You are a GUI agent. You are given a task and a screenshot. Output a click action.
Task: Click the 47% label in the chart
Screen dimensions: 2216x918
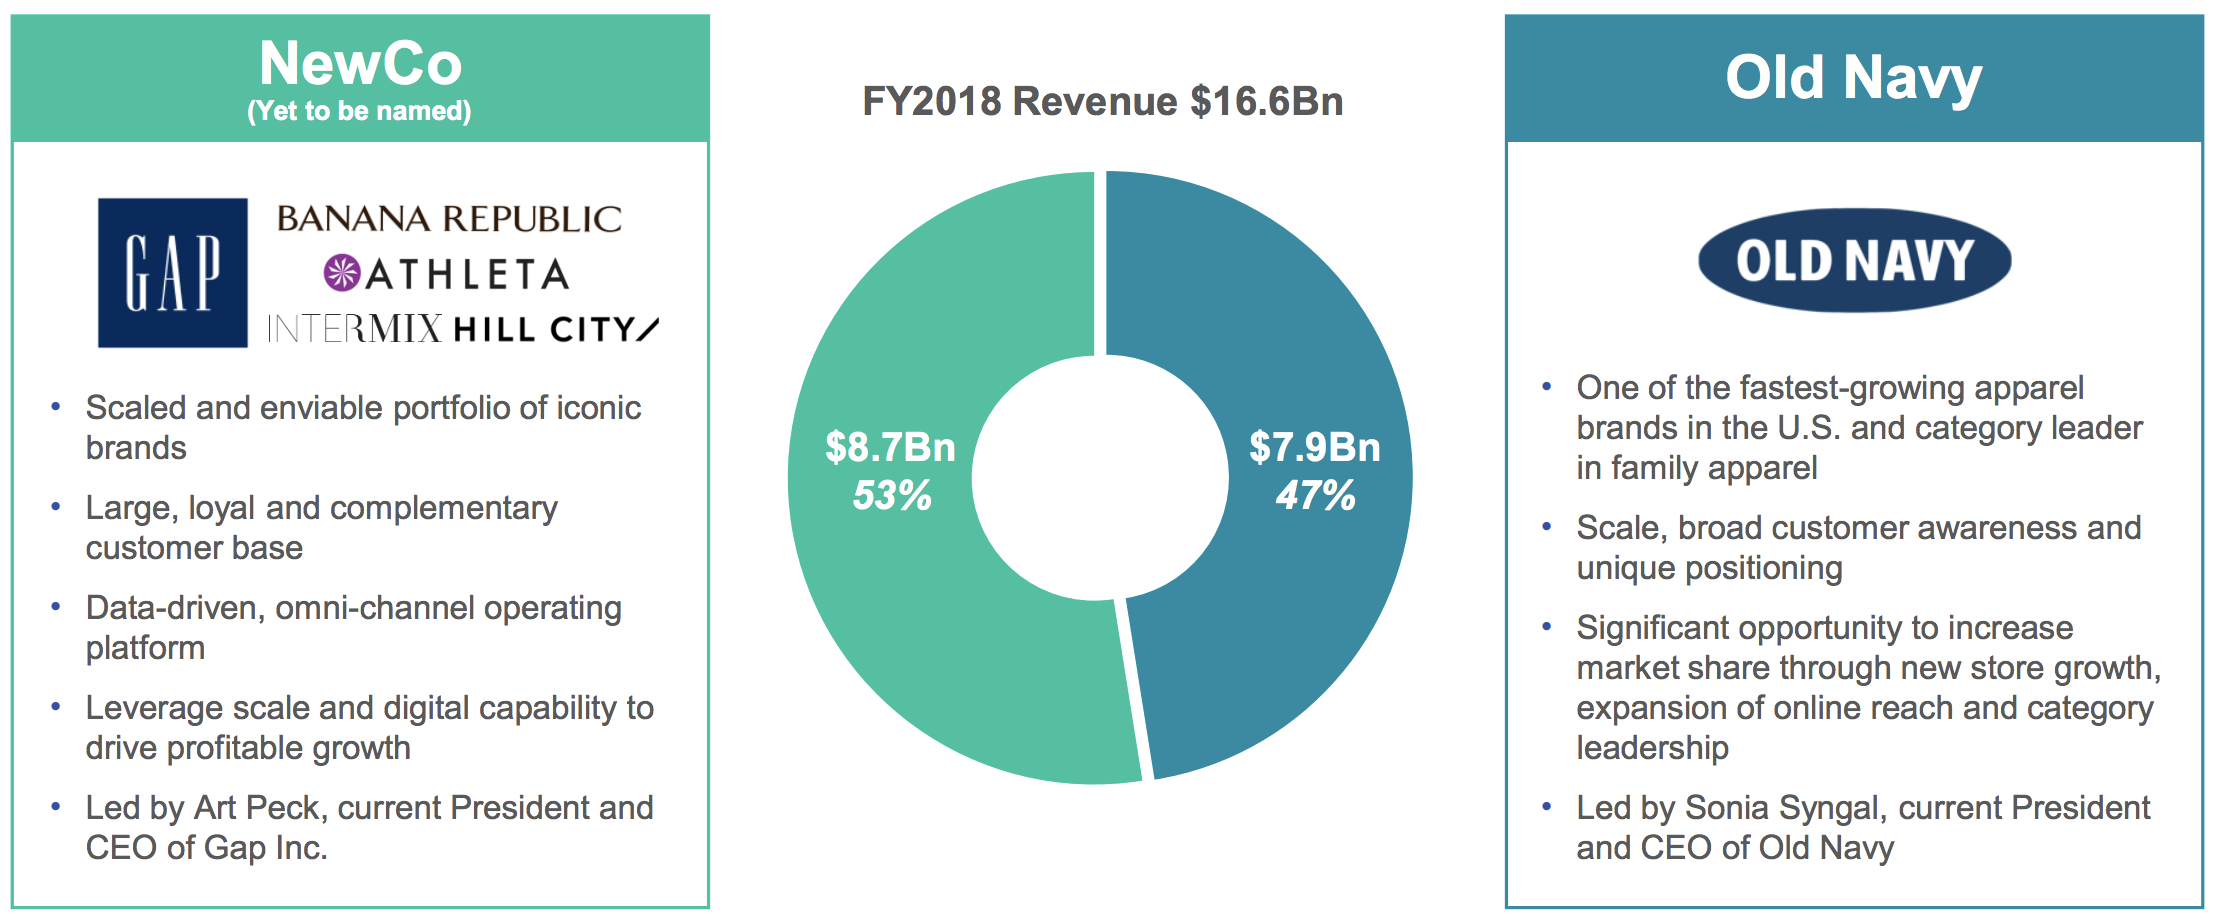coord(1316,495)
